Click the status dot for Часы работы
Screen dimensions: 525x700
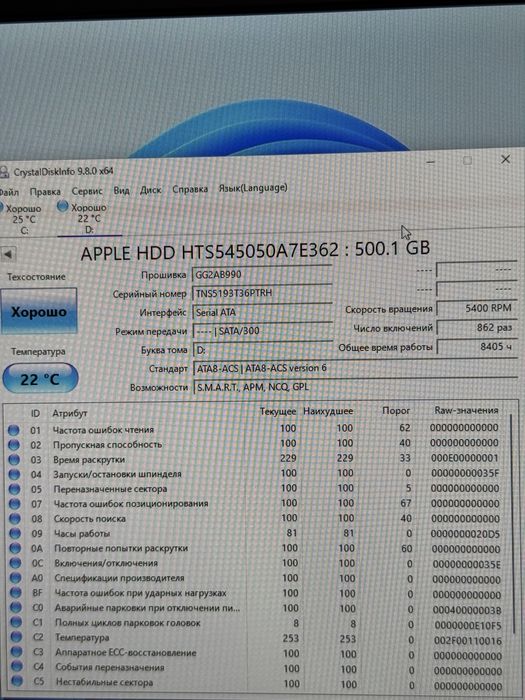click(x=15, y=533)
